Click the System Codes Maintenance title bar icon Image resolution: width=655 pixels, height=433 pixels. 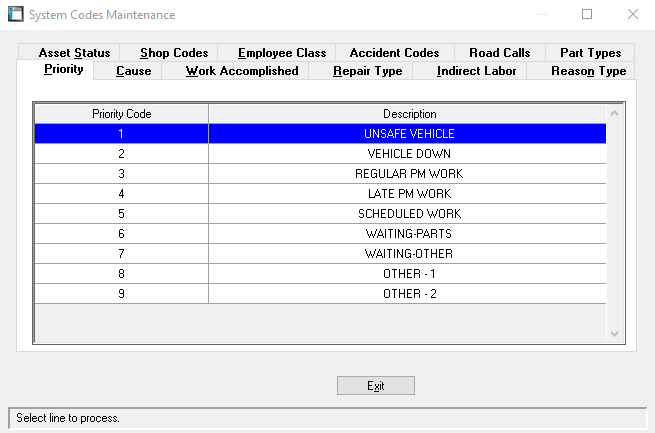(x=15, y=15)
